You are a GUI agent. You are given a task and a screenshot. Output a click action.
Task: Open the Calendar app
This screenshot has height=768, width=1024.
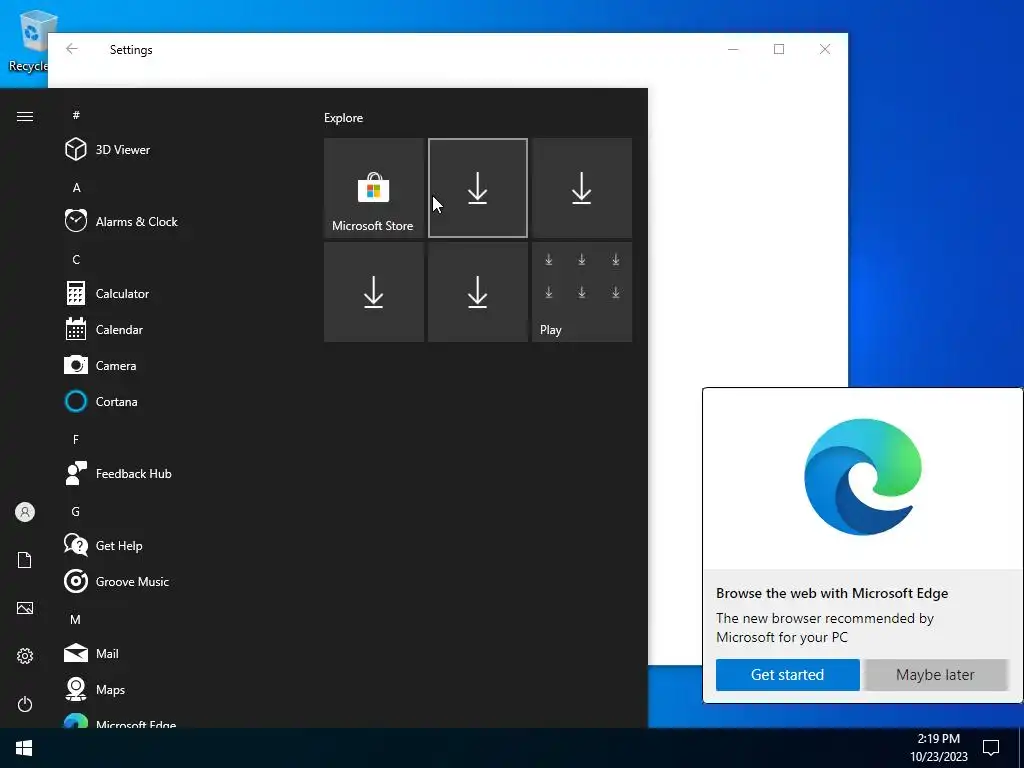pyautogui.click(x=119, y=329)
